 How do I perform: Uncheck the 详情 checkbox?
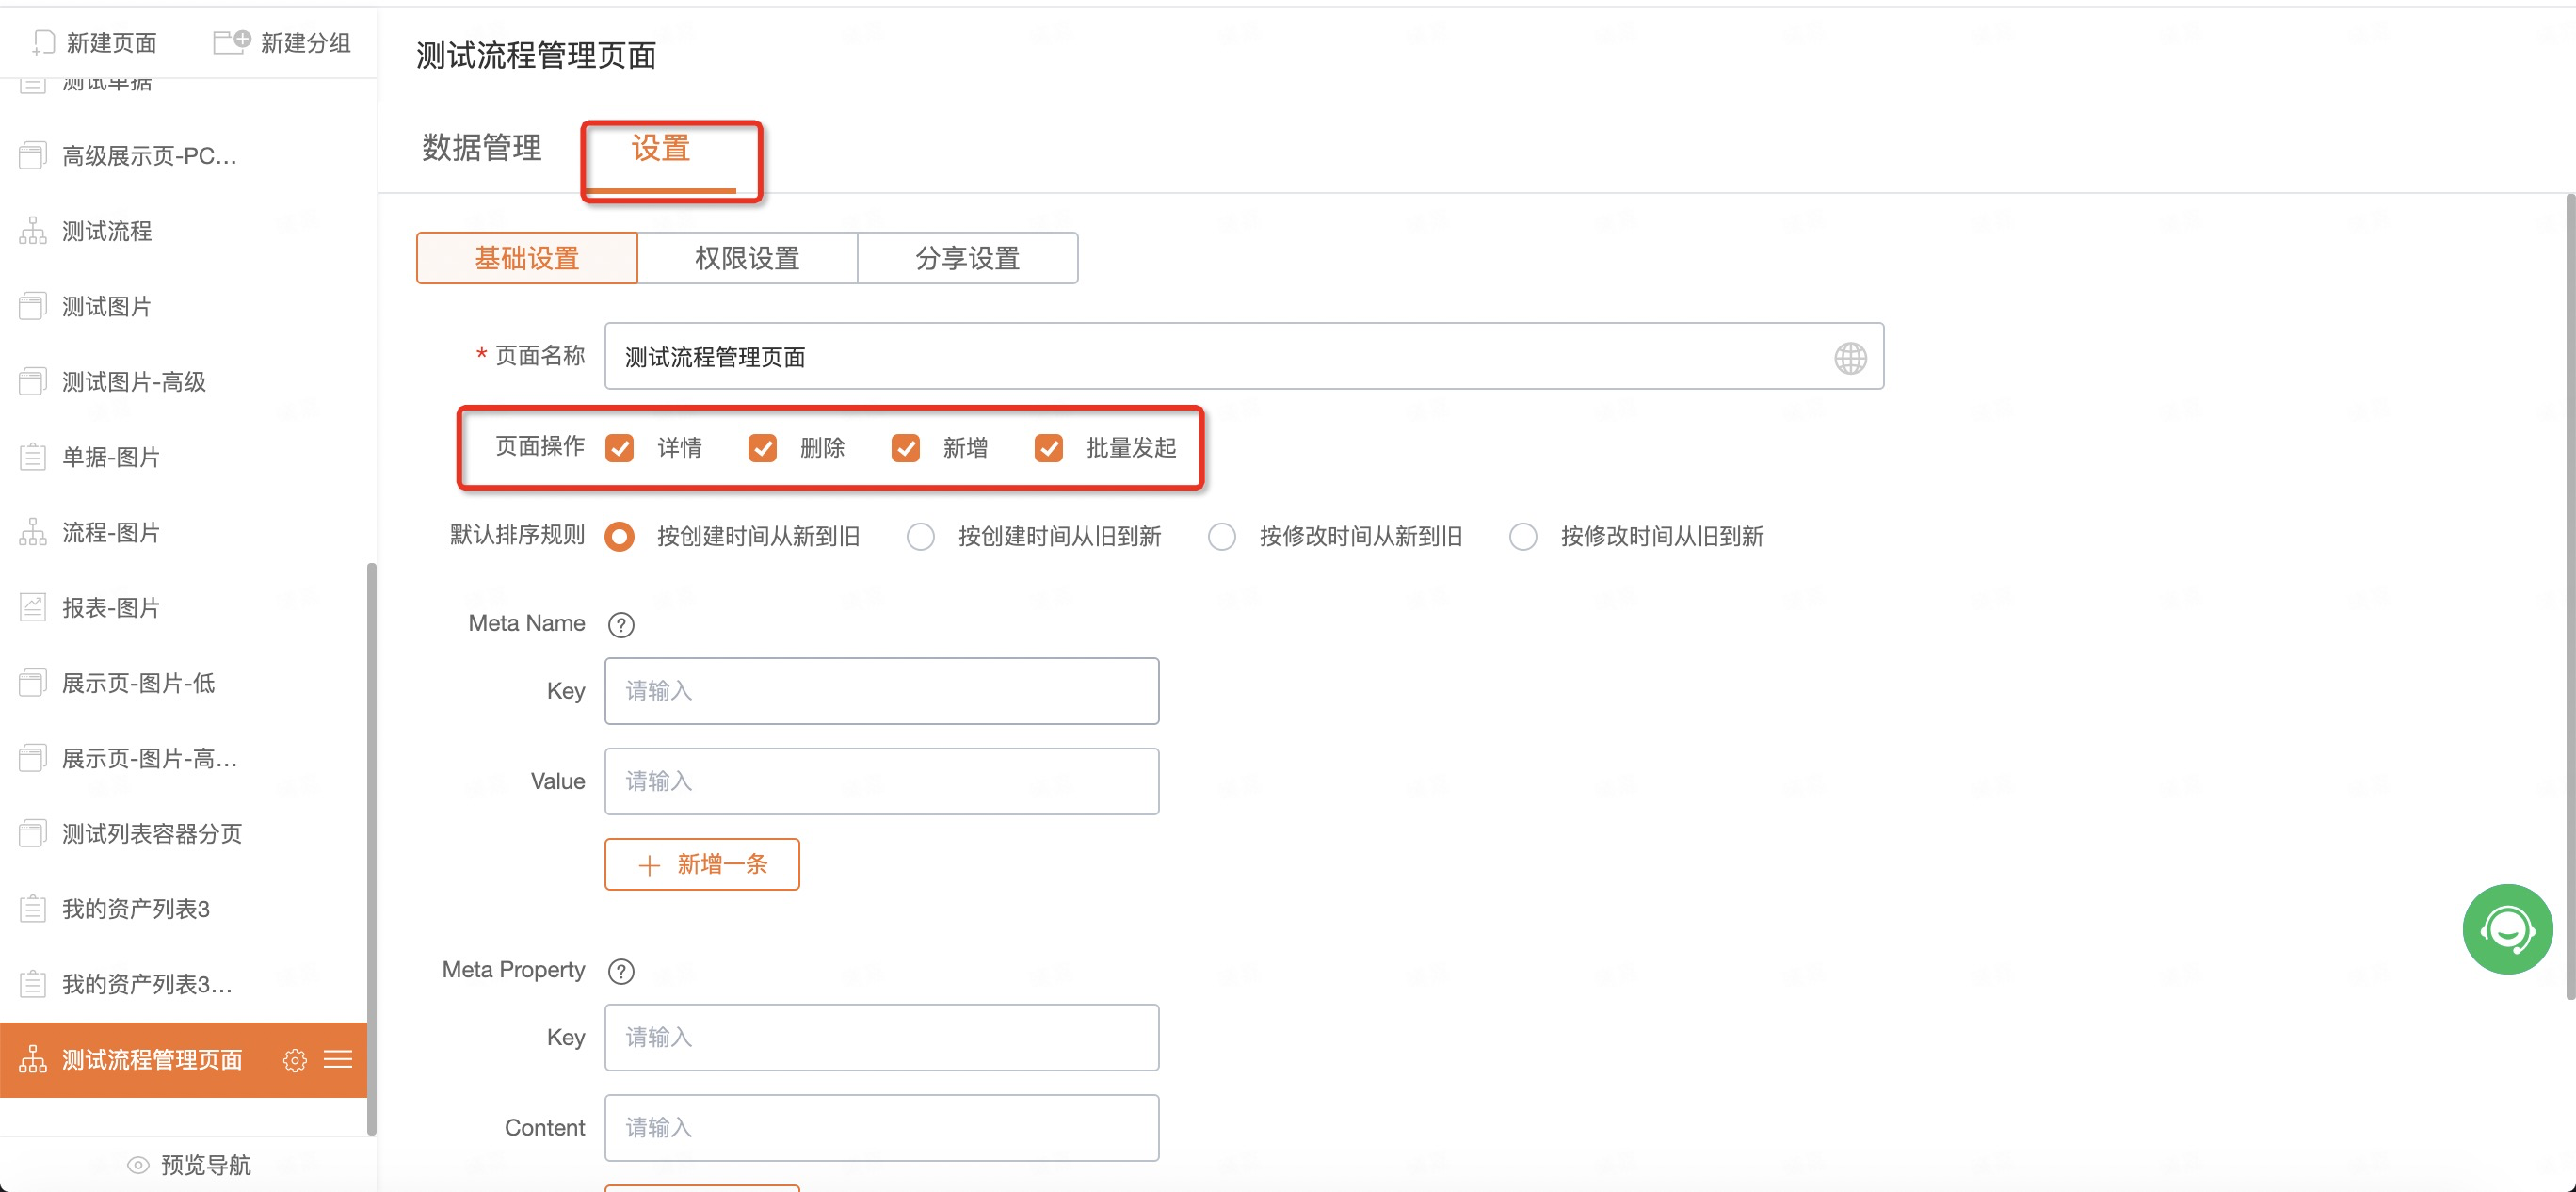[x=620, y=448]
